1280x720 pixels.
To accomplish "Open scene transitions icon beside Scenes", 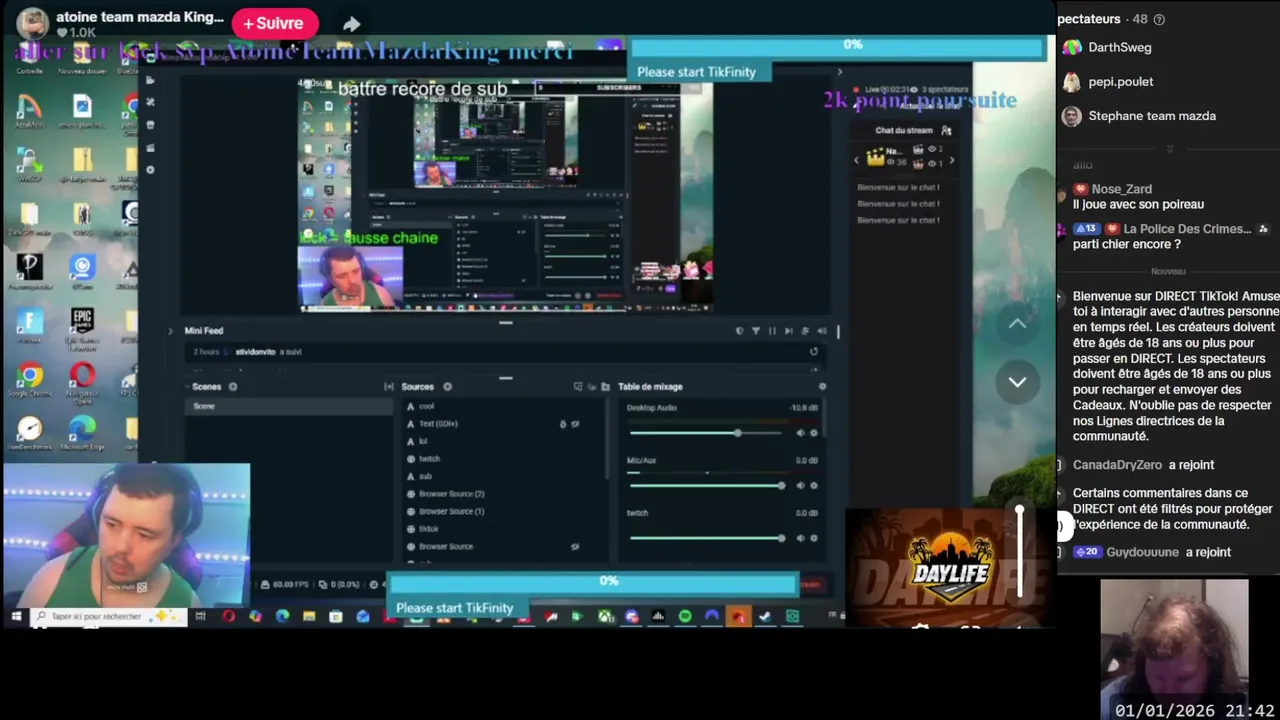I will coord(389,386).
